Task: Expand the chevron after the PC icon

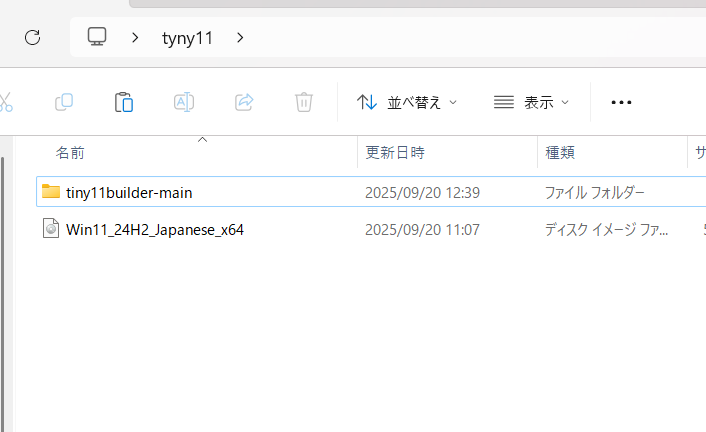Action: click(135, 38)
